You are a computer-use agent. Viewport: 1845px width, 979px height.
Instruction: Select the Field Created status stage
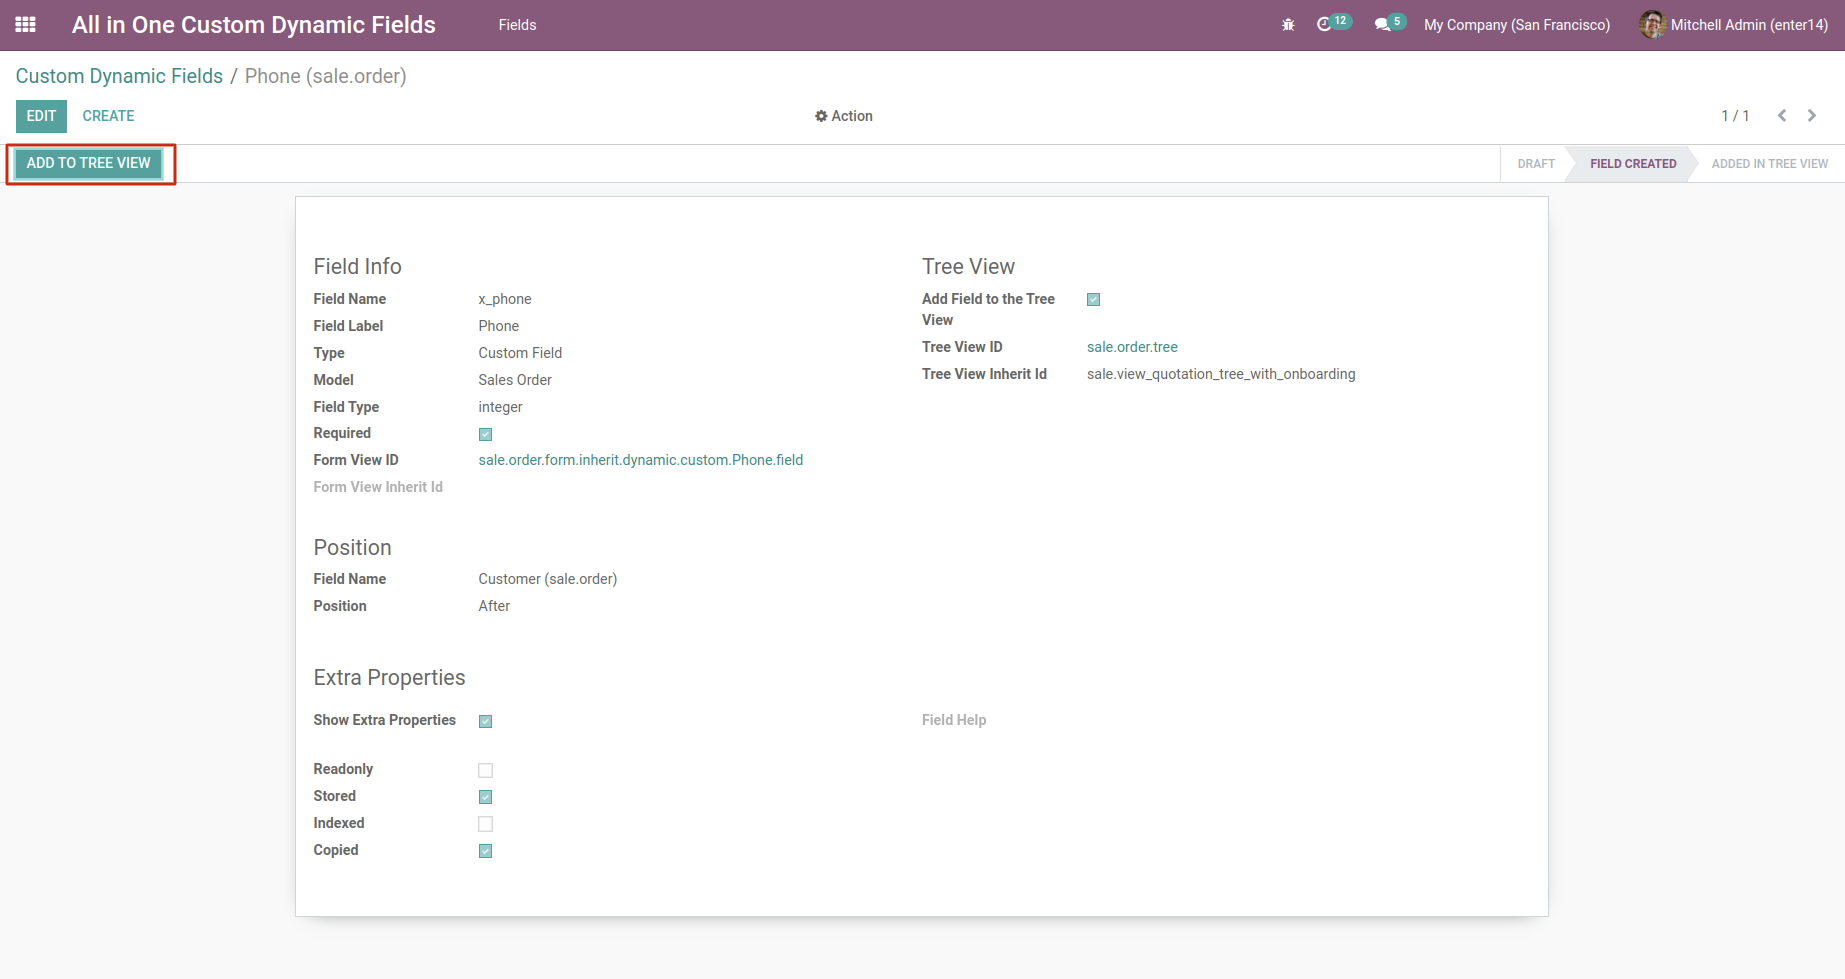click(x=1632, y=164)
